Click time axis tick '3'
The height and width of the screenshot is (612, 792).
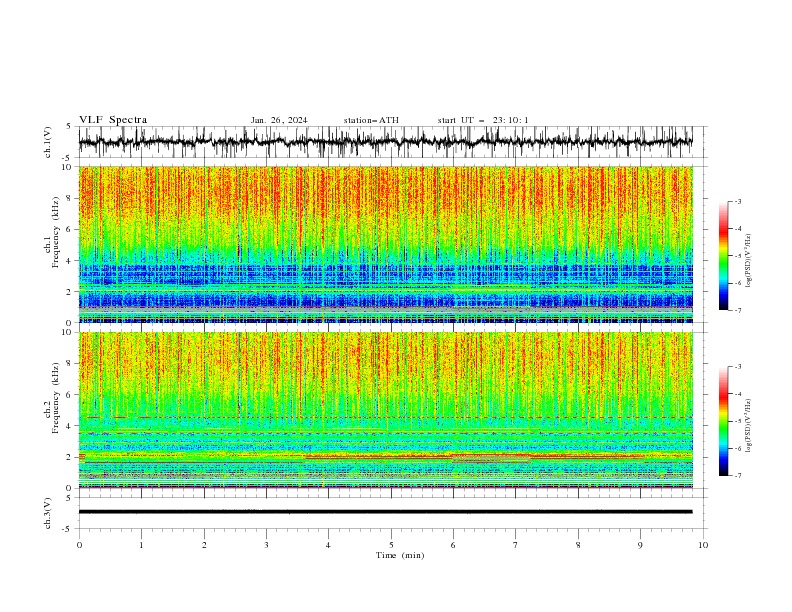266,545
